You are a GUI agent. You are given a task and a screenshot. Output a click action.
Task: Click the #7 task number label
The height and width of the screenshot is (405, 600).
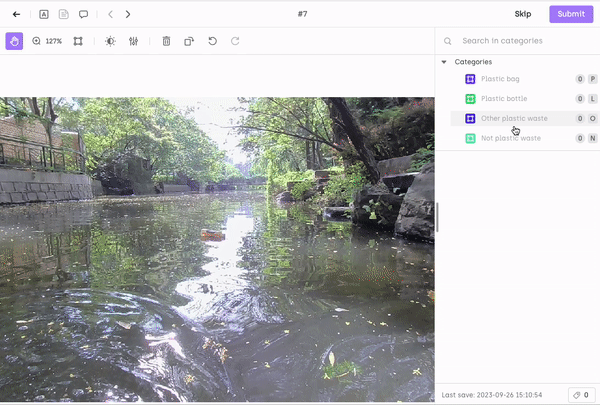(302, 14)
